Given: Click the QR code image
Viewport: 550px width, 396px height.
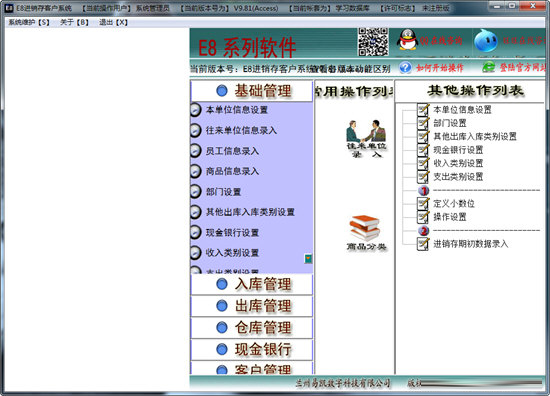Looking at the screenshot, I should point(373,42).
